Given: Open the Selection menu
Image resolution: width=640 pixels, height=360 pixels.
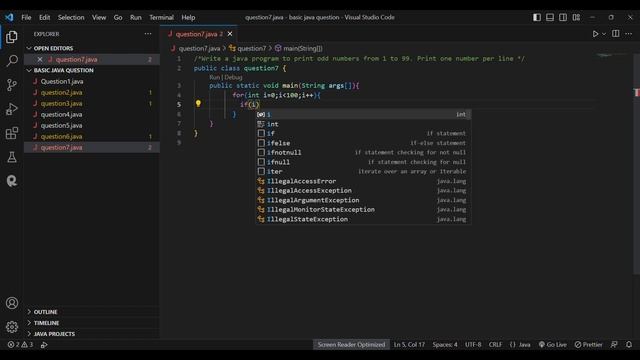Looking at the screenshot, I should pos(71,18).
